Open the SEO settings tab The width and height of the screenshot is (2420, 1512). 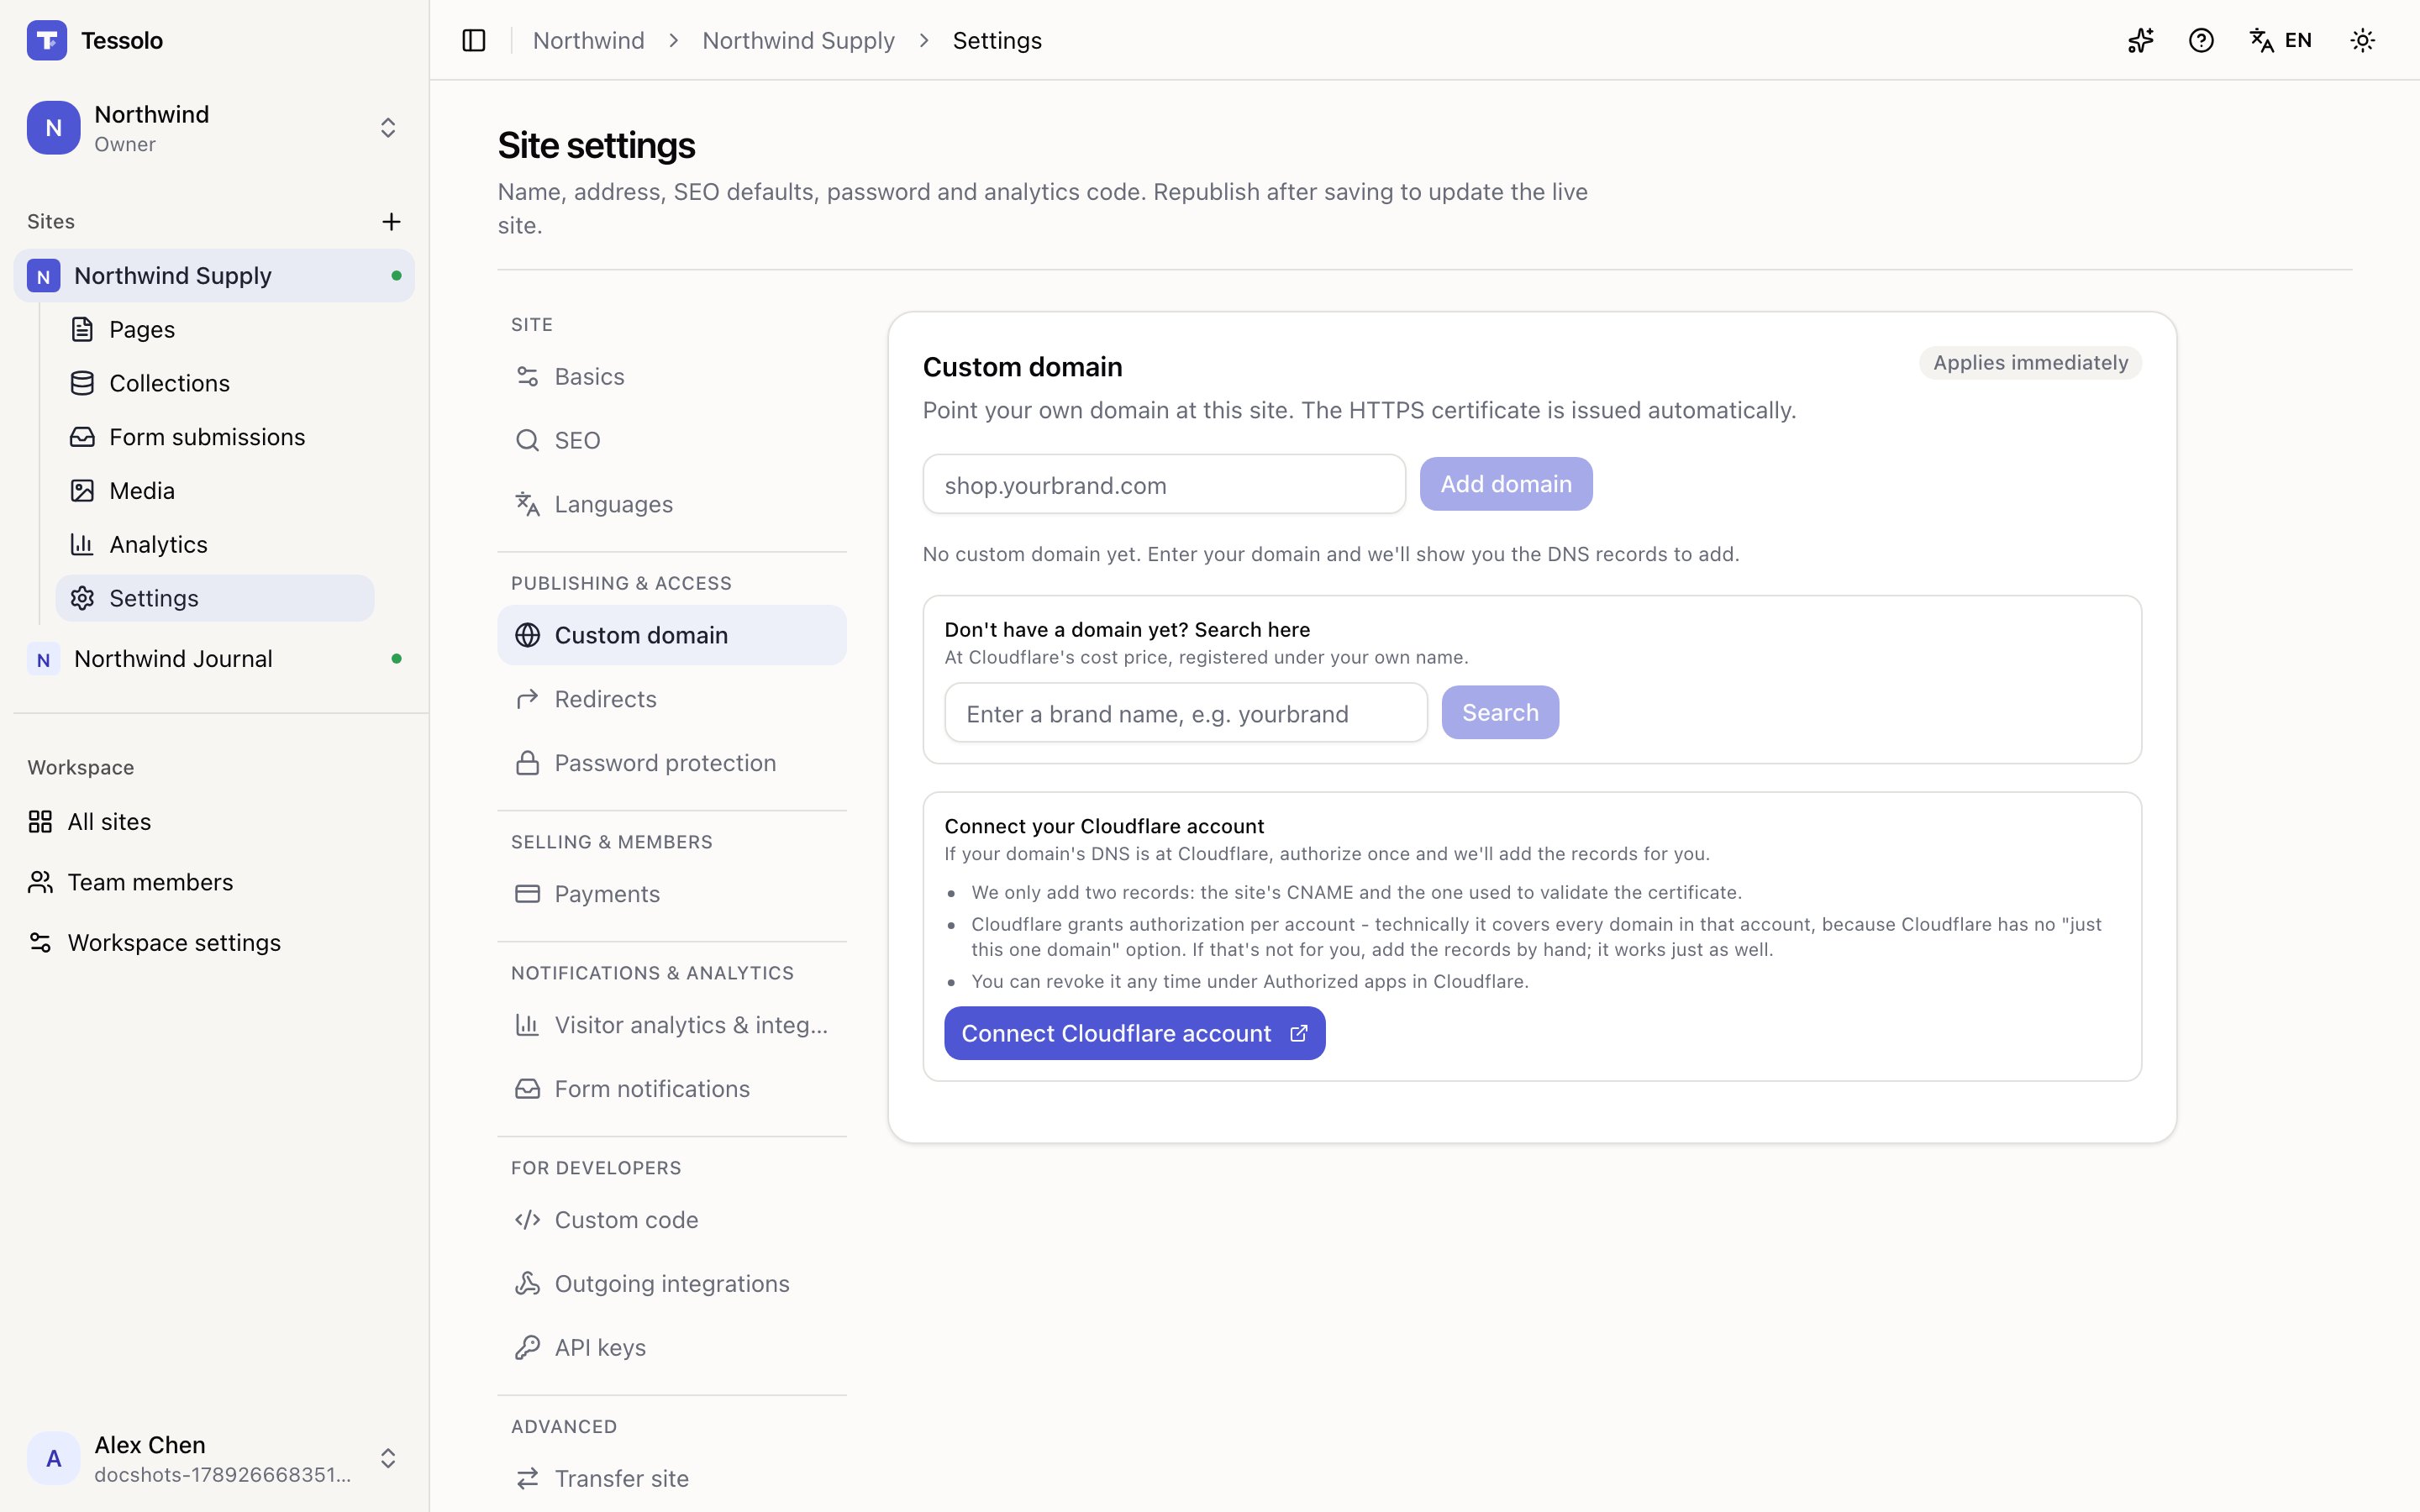(x=672, y=441)
